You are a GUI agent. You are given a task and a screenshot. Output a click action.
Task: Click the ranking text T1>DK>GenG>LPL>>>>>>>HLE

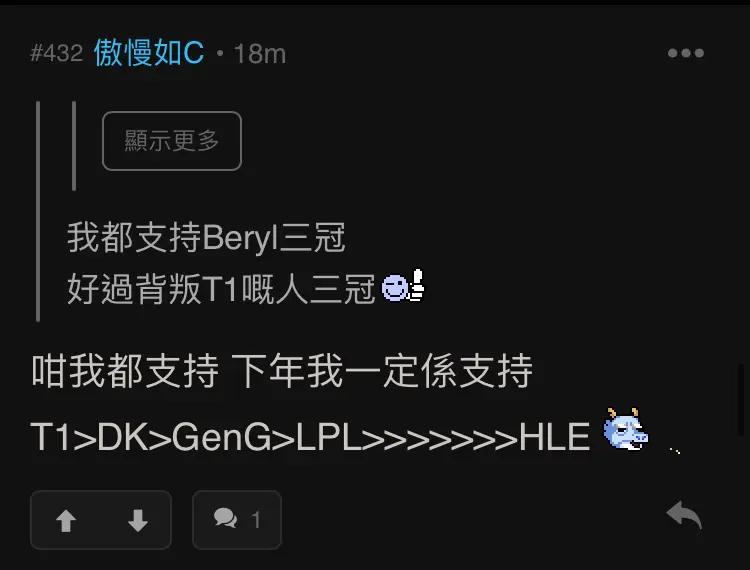310,436
